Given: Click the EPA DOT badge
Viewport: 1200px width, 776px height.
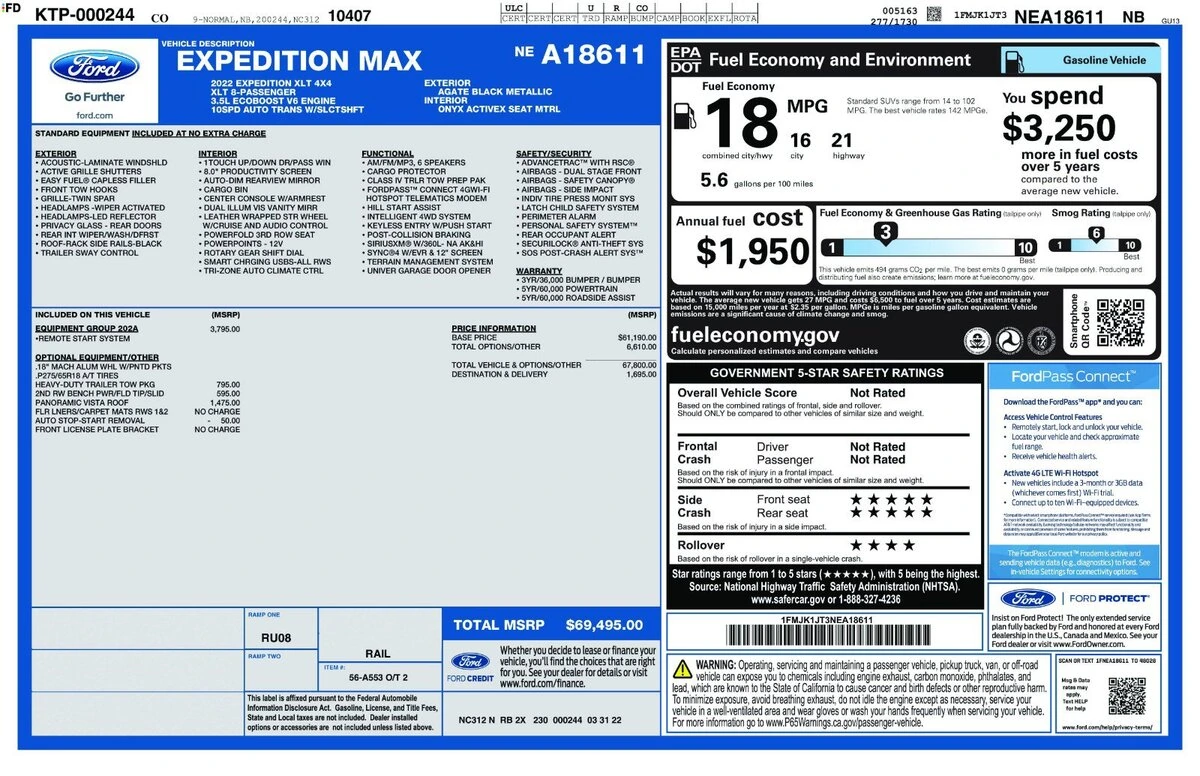Looking at the screenshot, I should pos(686,59).
